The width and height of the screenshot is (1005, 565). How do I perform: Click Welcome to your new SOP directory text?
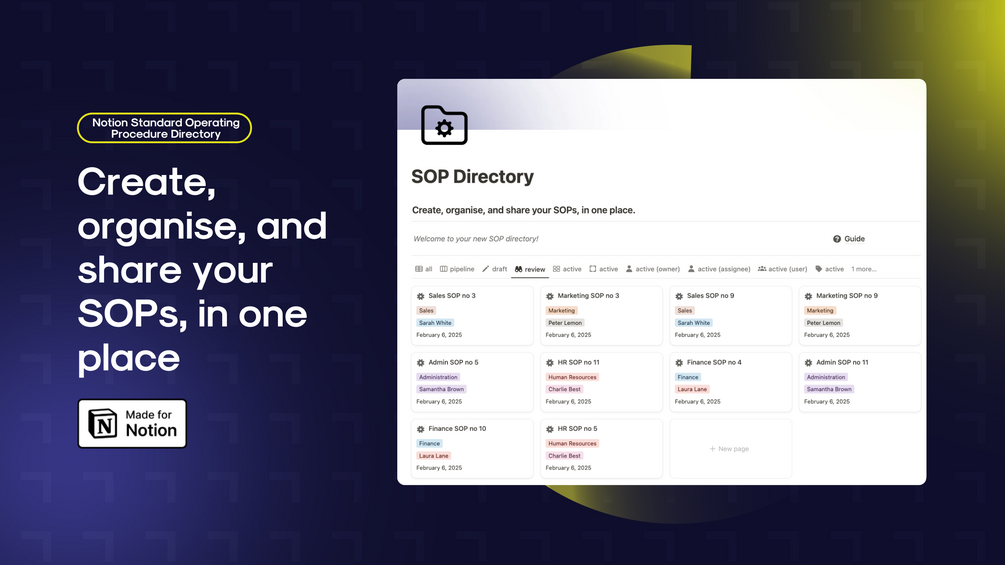pos(476,239)
